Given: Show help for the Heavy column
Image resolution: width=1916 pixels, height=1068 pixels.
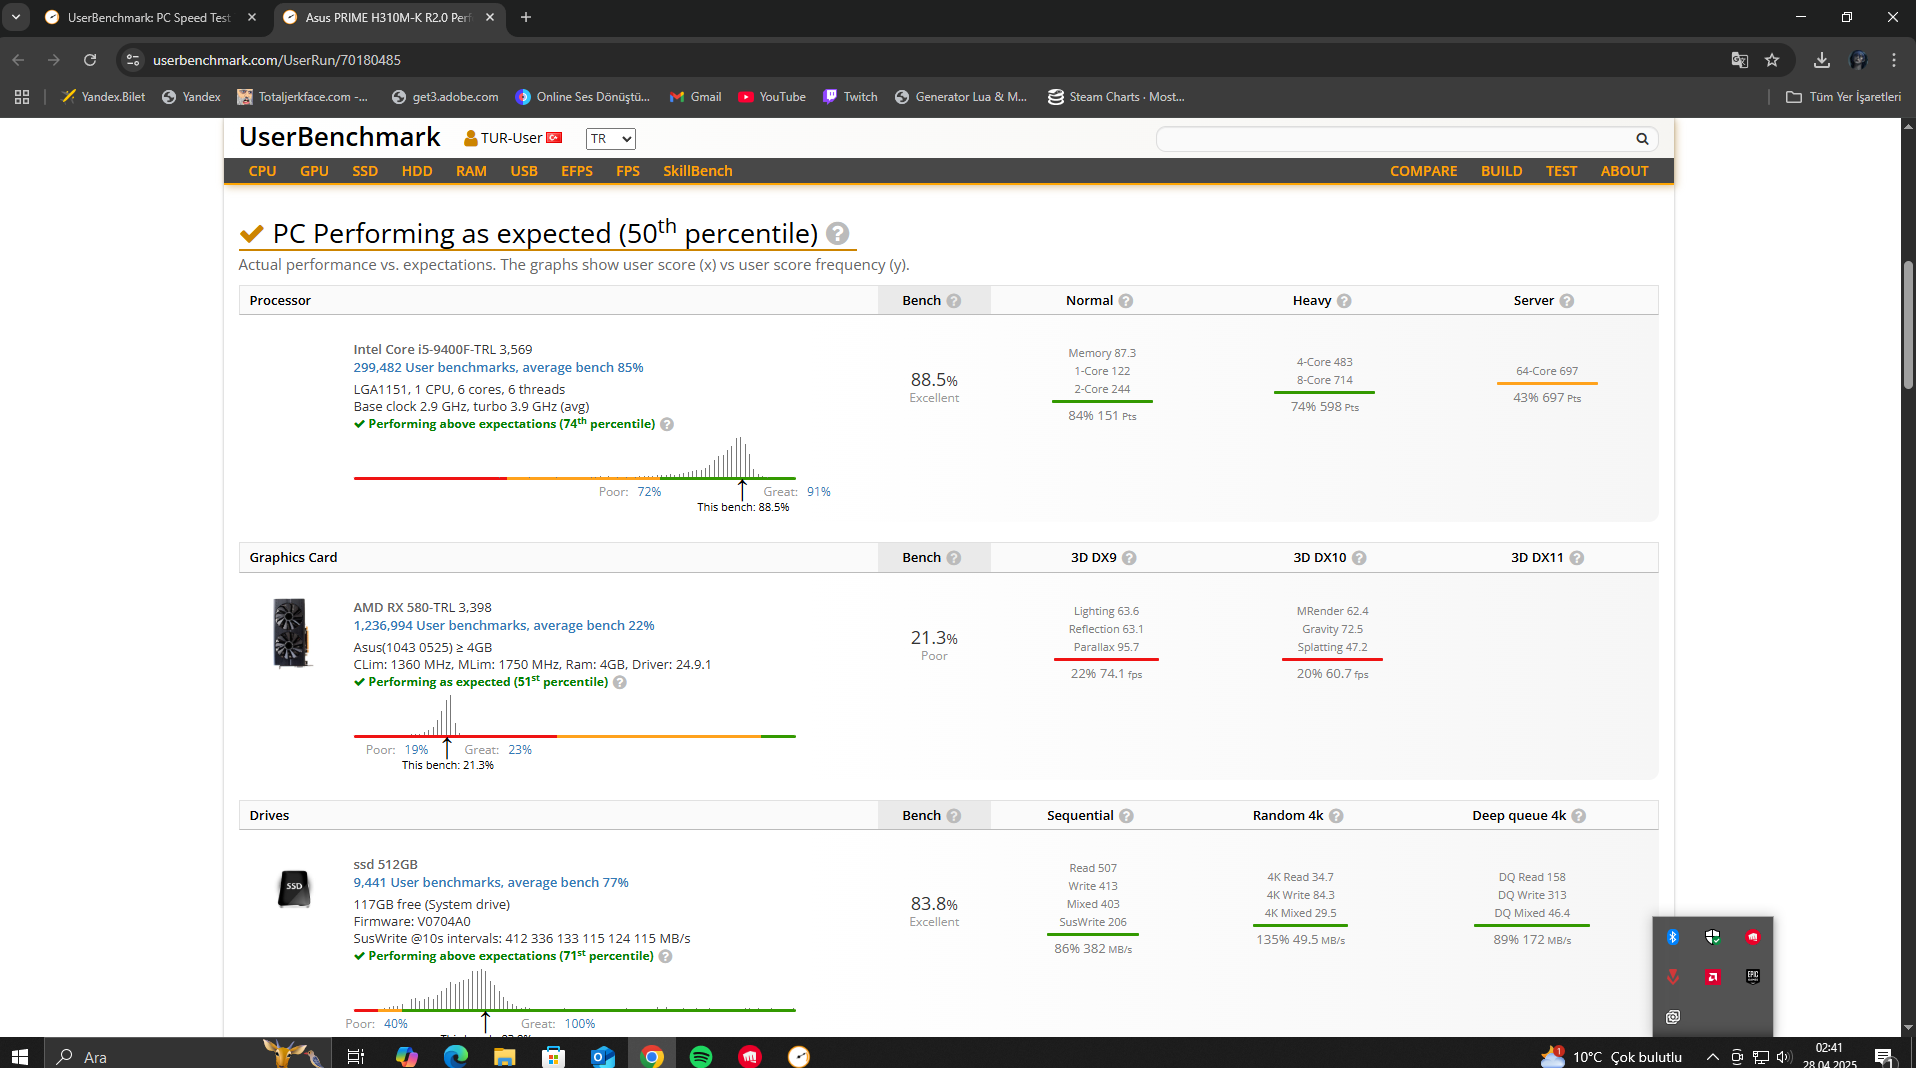Looking at the screenshot, I should coord(1344,301).
